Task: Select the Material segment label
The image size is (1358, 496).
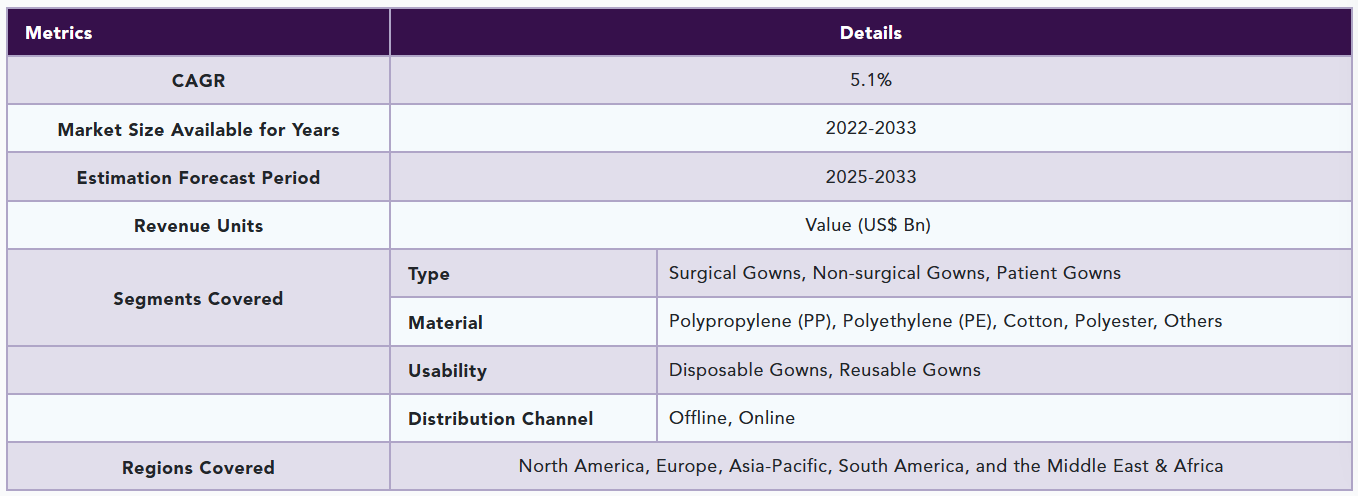Action: 445,322
